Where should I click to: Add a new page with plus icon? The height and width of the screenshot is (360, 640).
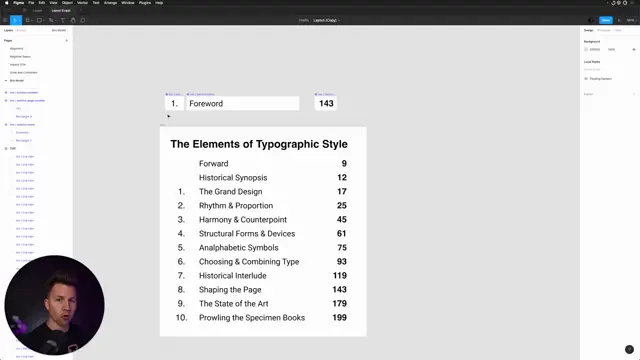click(x=67, y=40)
